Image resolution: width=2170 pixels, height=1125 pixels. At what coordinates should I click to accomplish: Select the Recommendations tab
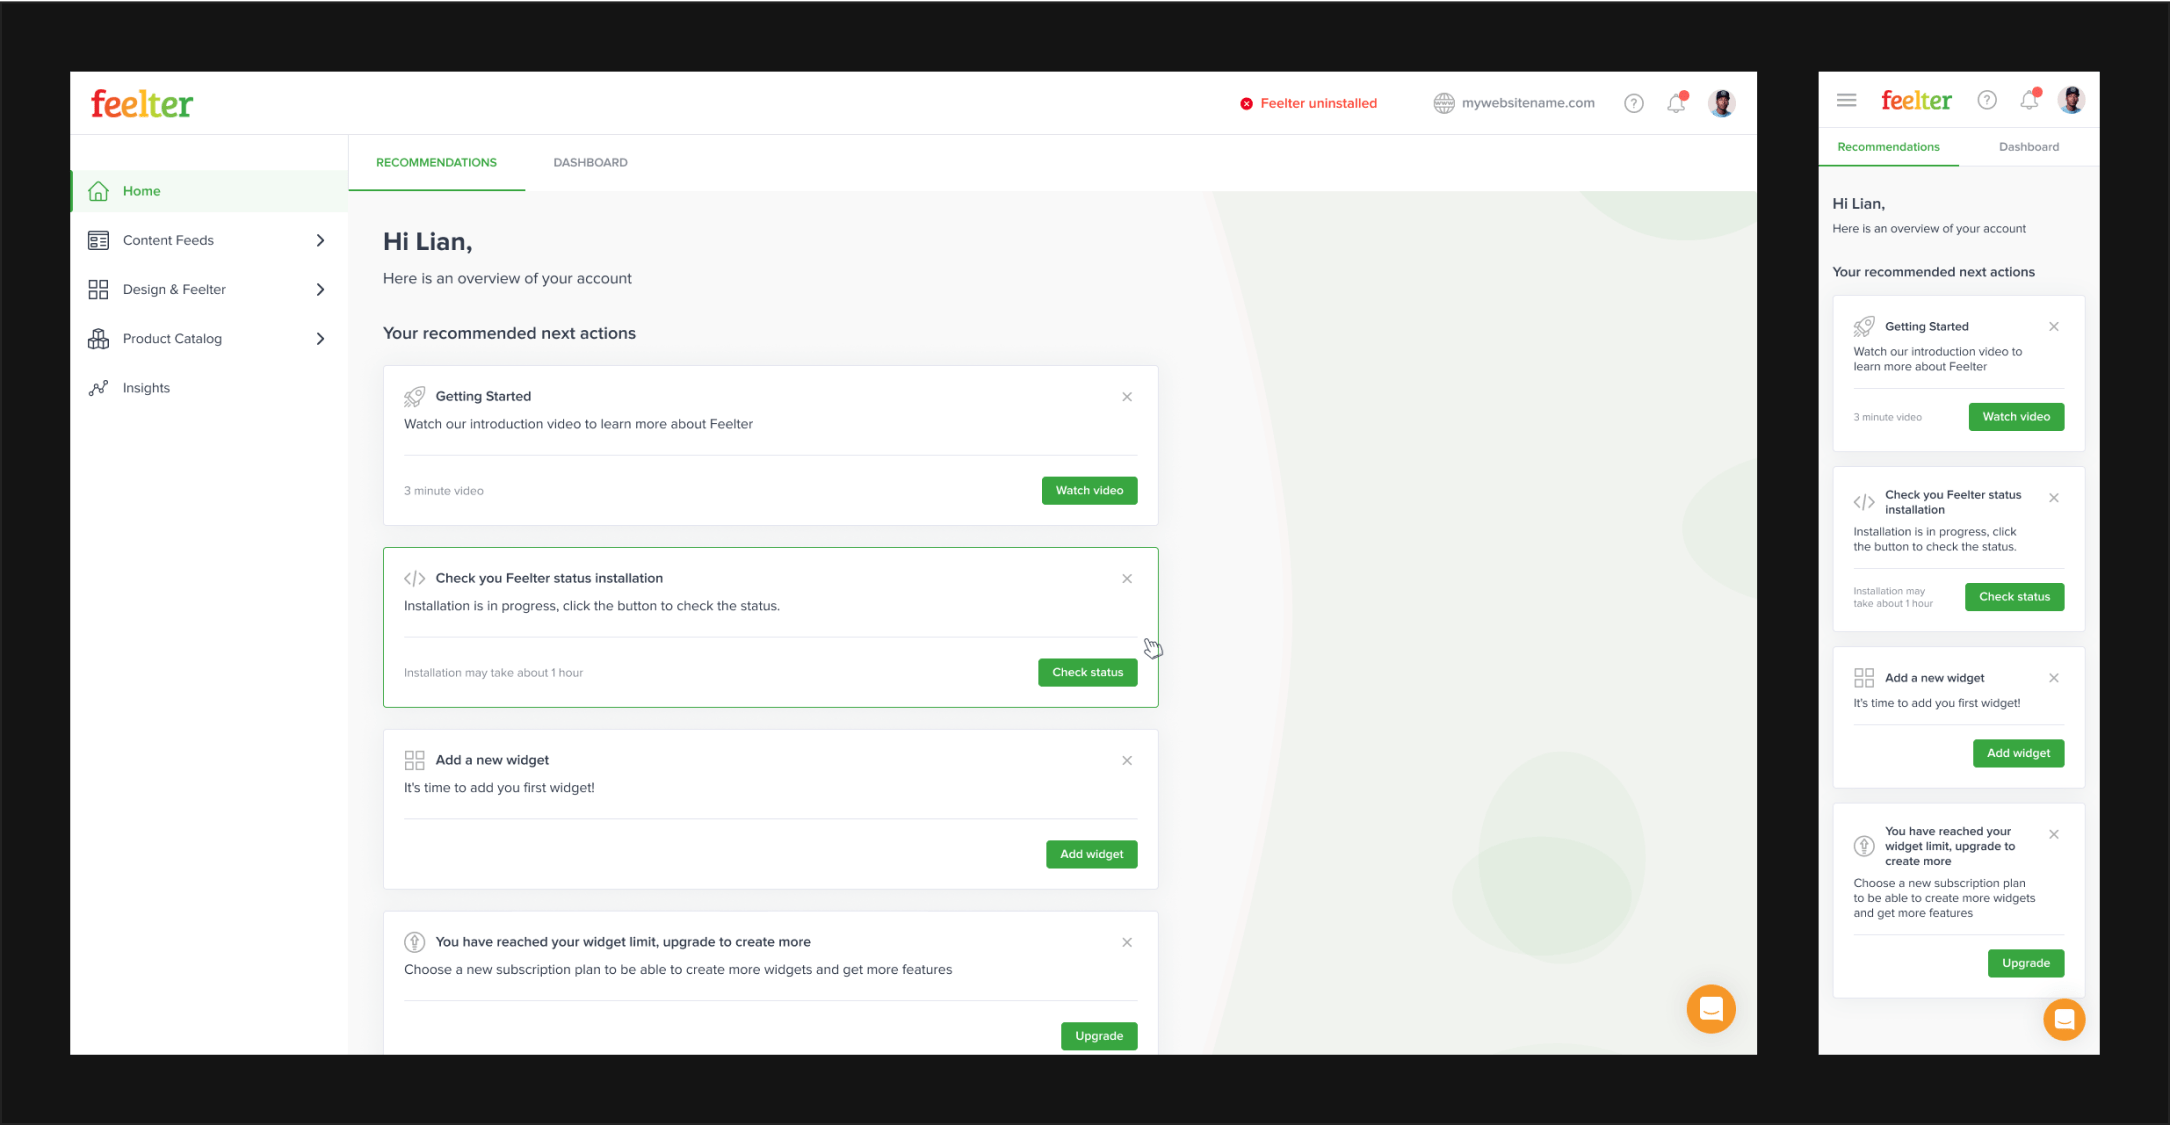pos(435,162)
